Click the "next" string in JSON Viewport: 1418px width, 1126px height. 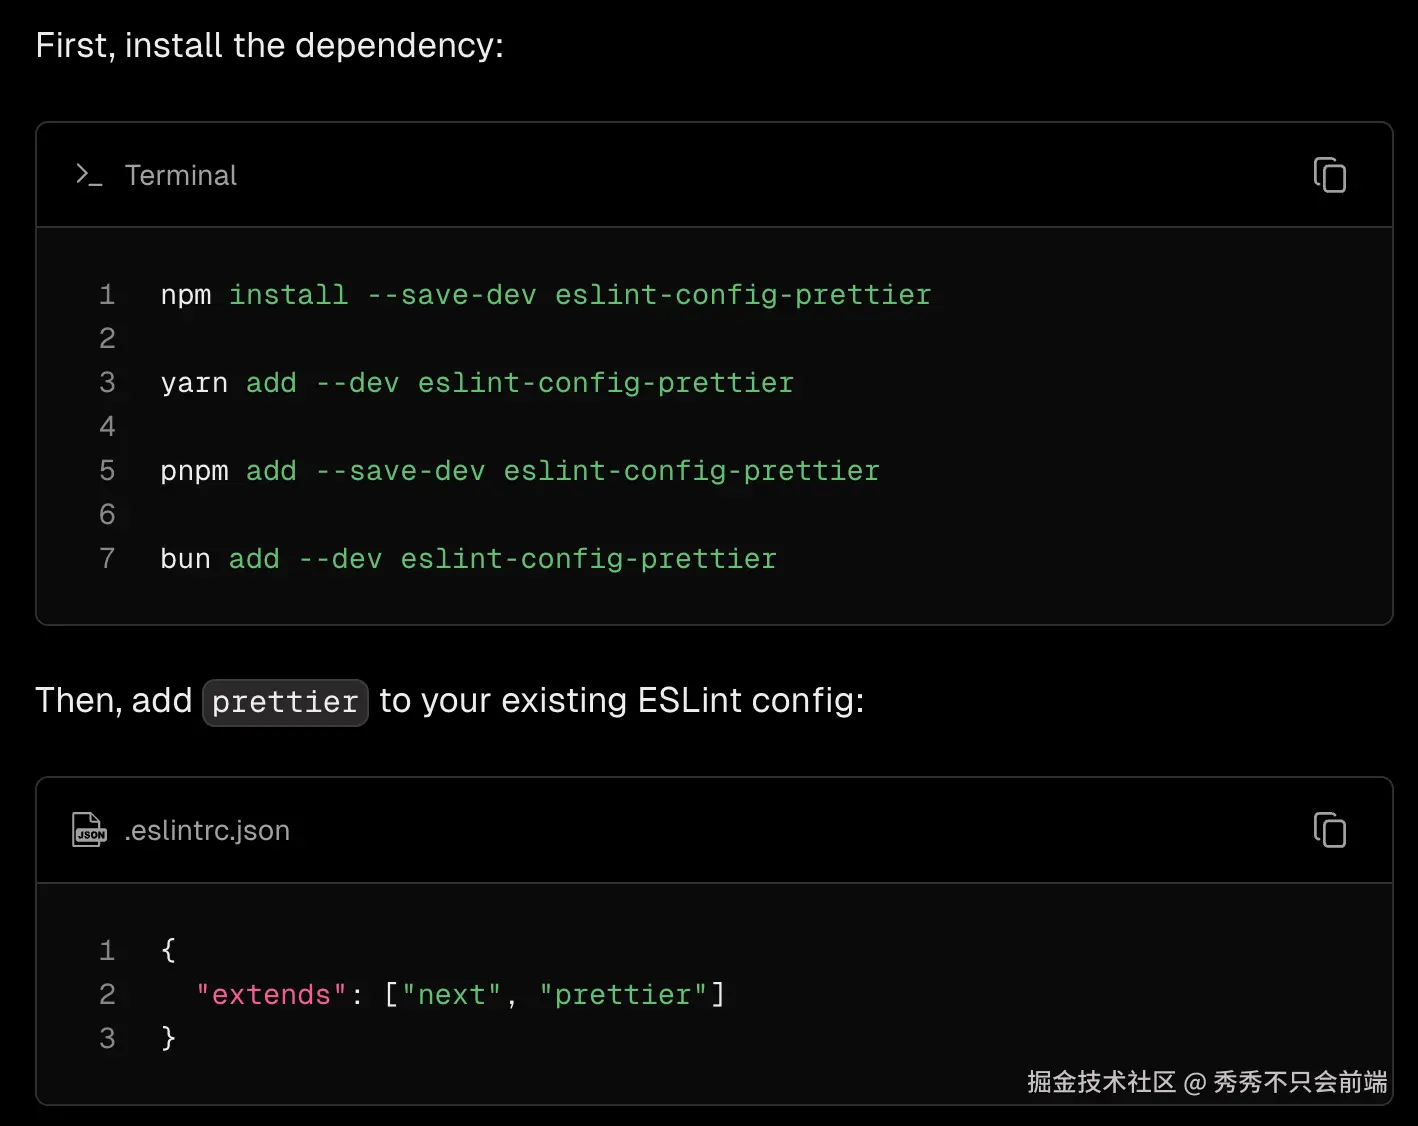tap(451, 995)
